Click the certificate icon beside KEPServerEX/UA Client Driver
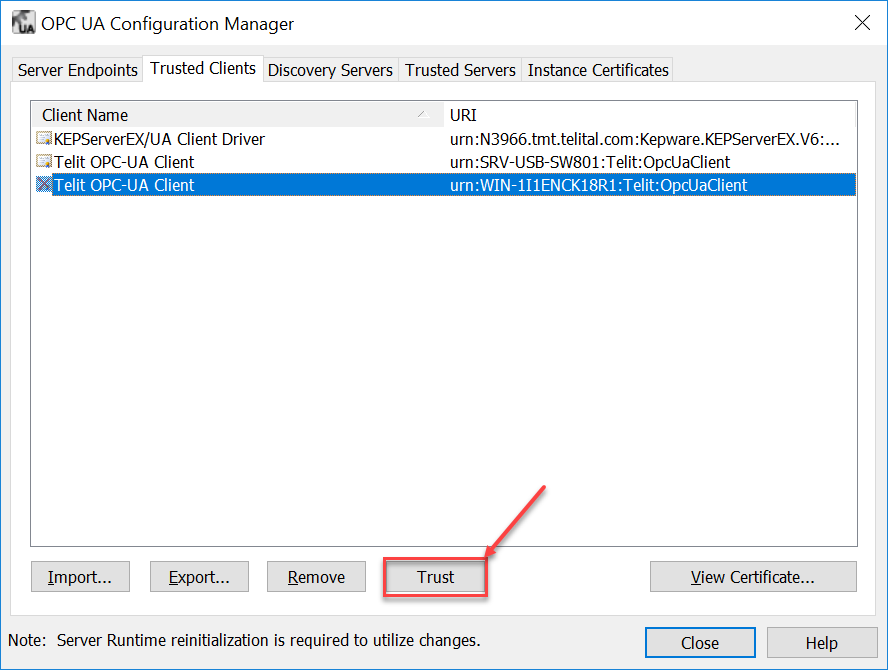This screenshot has width=888, height=670. coord(44,139)
